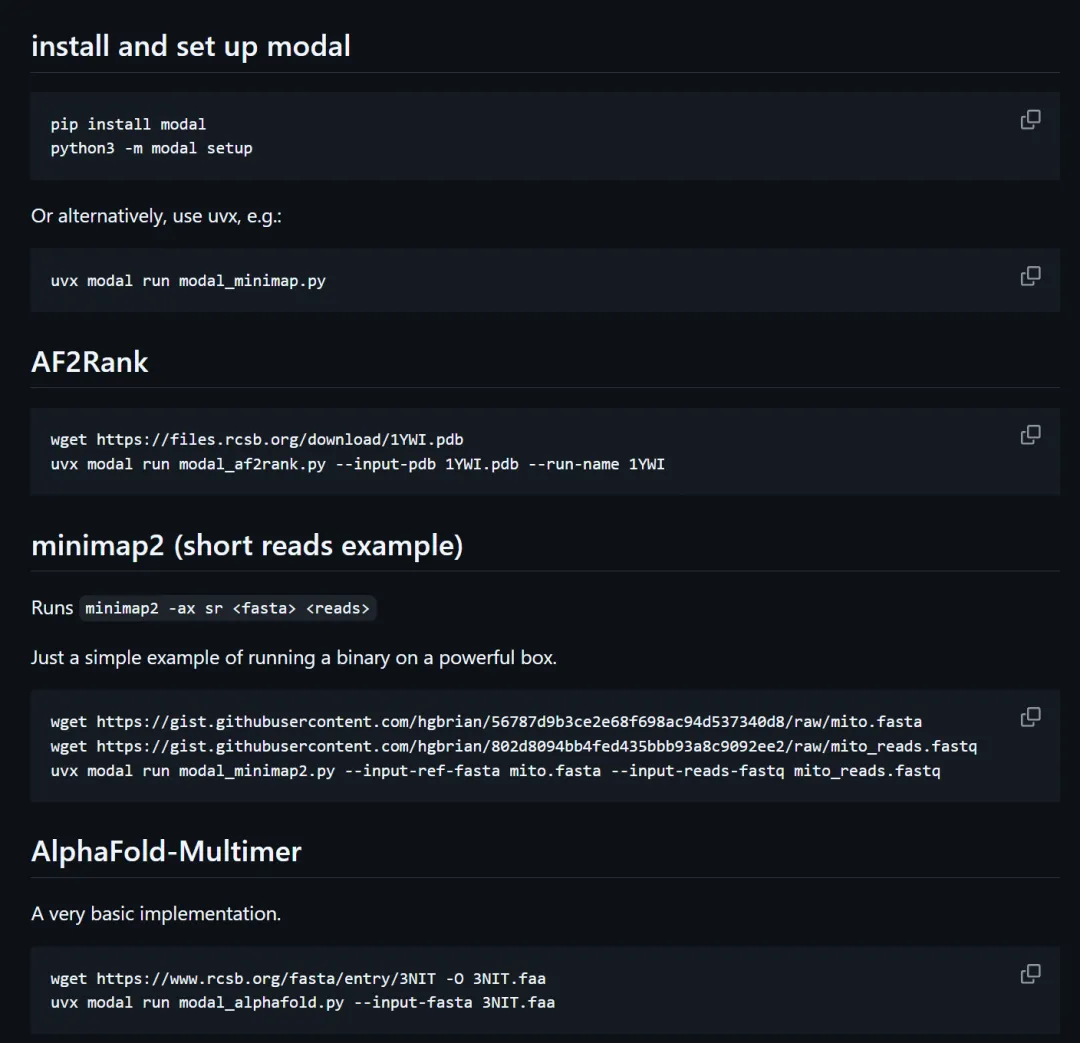This screenshot has height=1043, width=1080.
Task: Click the modal_af2rank.py run command line
Action: point(357,464)
